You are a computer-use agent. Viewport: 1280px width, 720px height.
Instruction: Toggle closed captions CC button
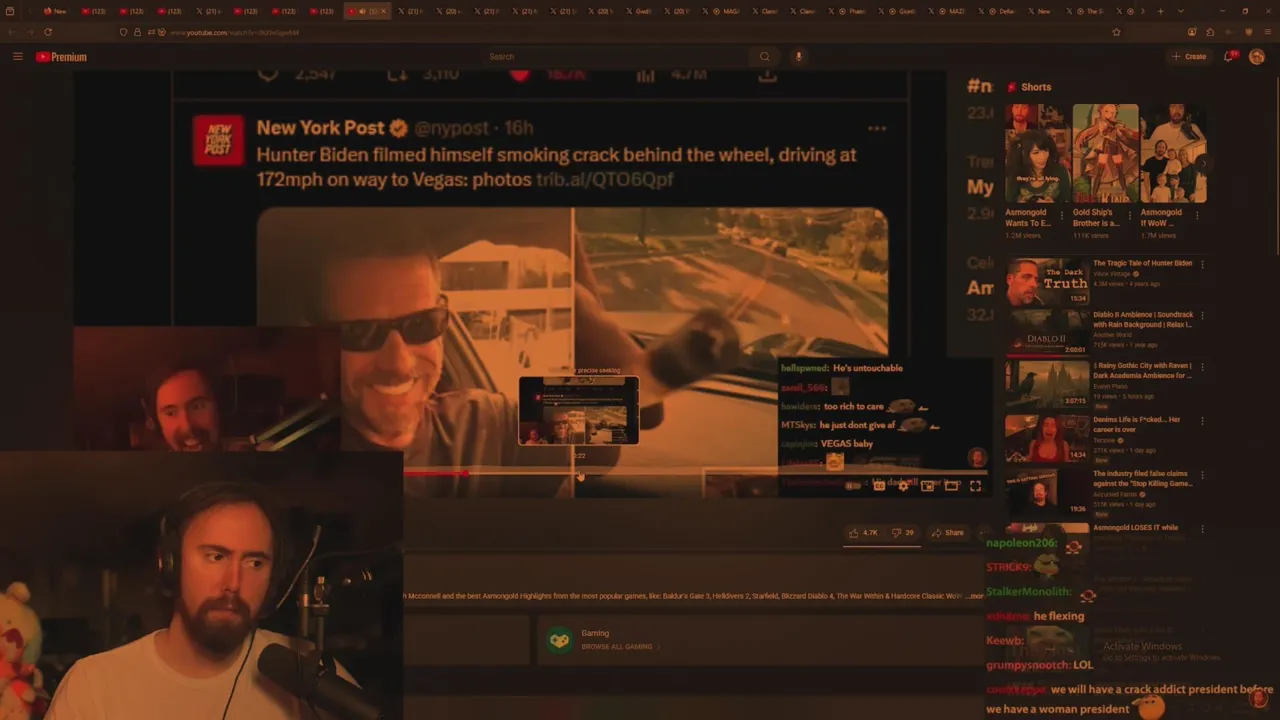pyautogui.click(x=878, y=486)
